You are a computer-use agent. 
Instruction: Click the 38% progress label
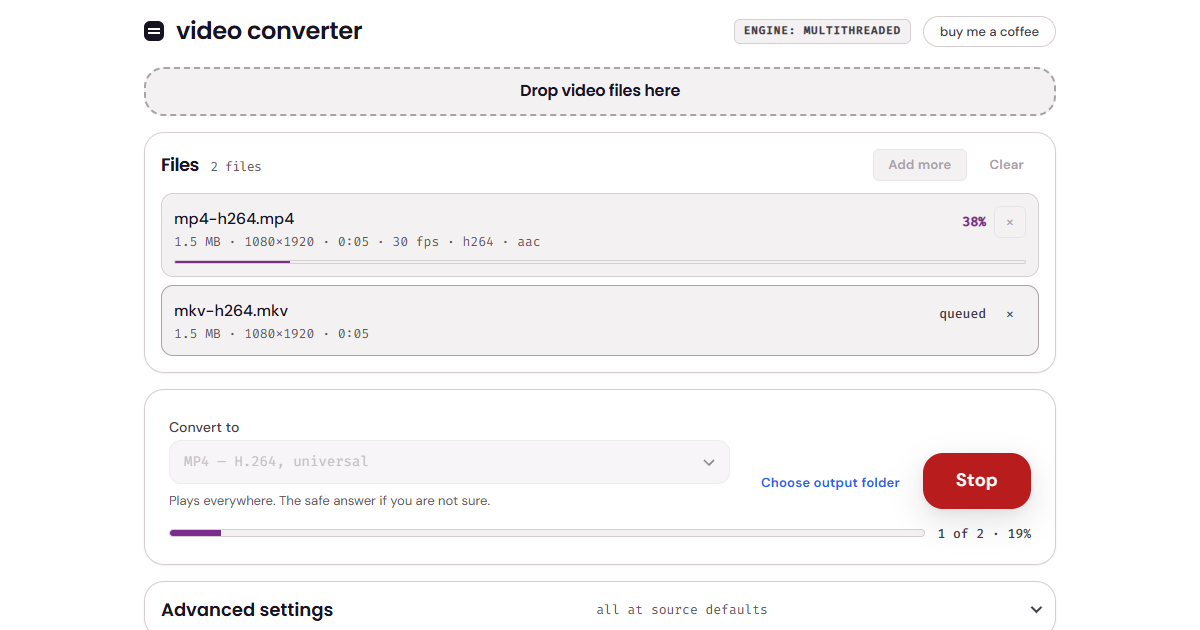[974, 222]
